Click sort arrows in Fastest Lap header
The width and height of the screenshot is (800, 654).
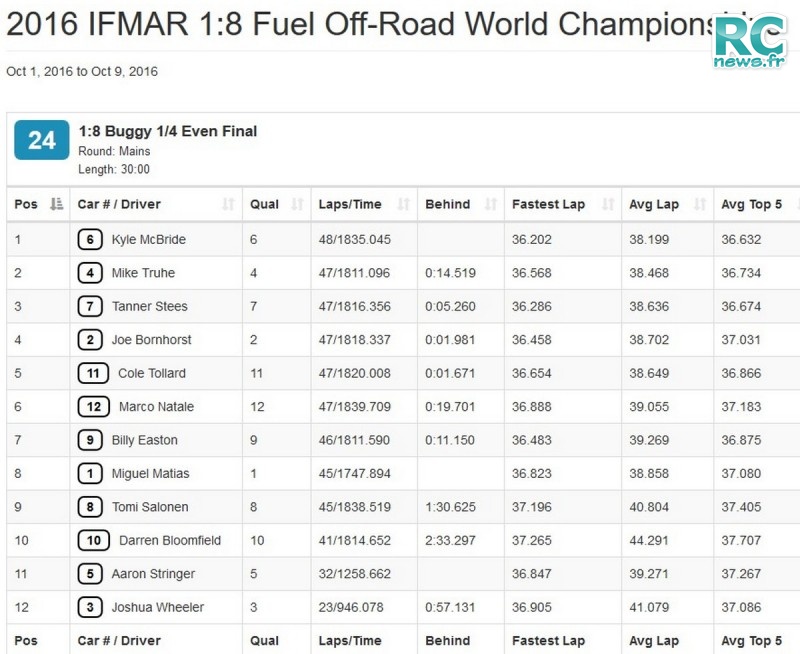tap(608, 204)
